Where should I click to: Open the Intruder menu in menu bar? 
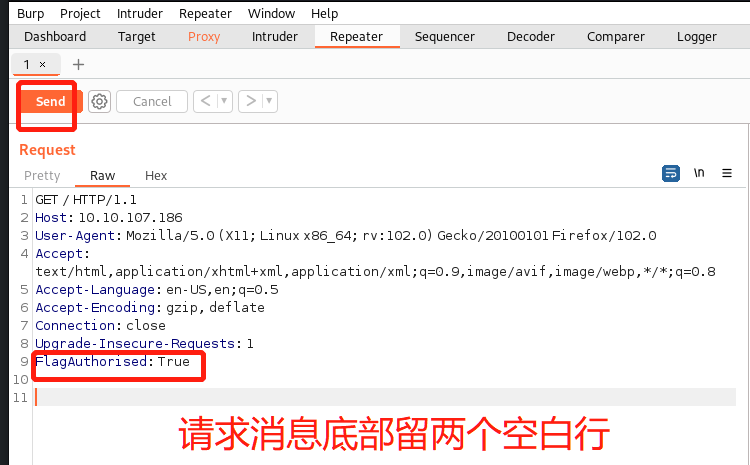point(139,13)
